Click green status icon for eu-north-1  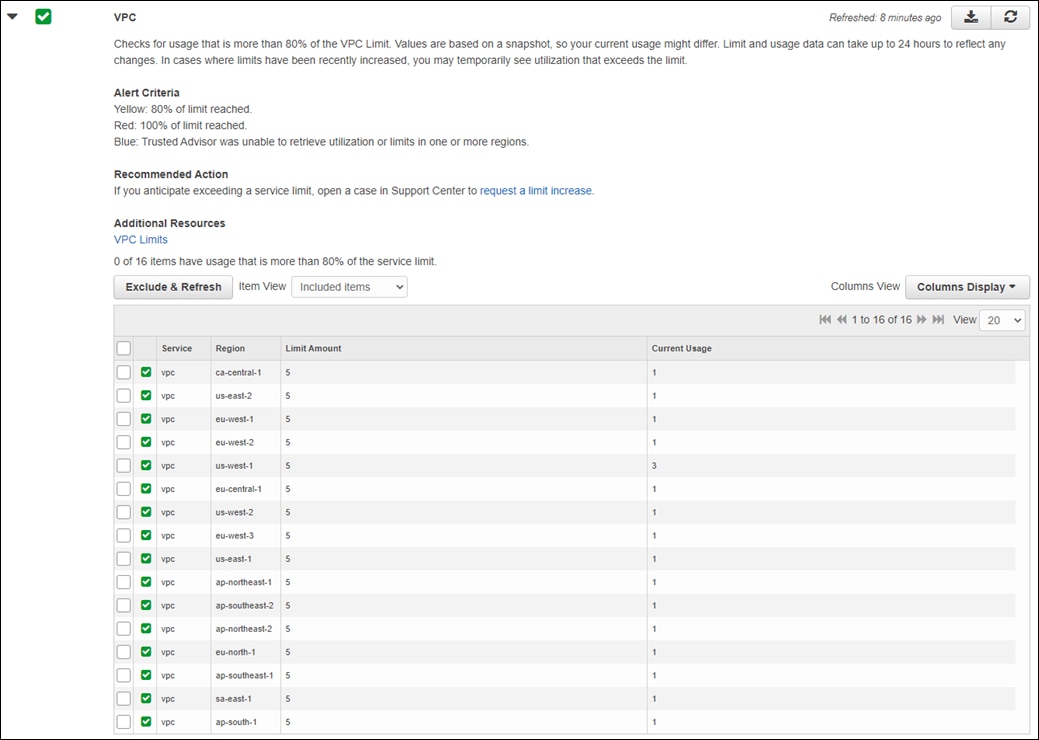pos(146,652)
